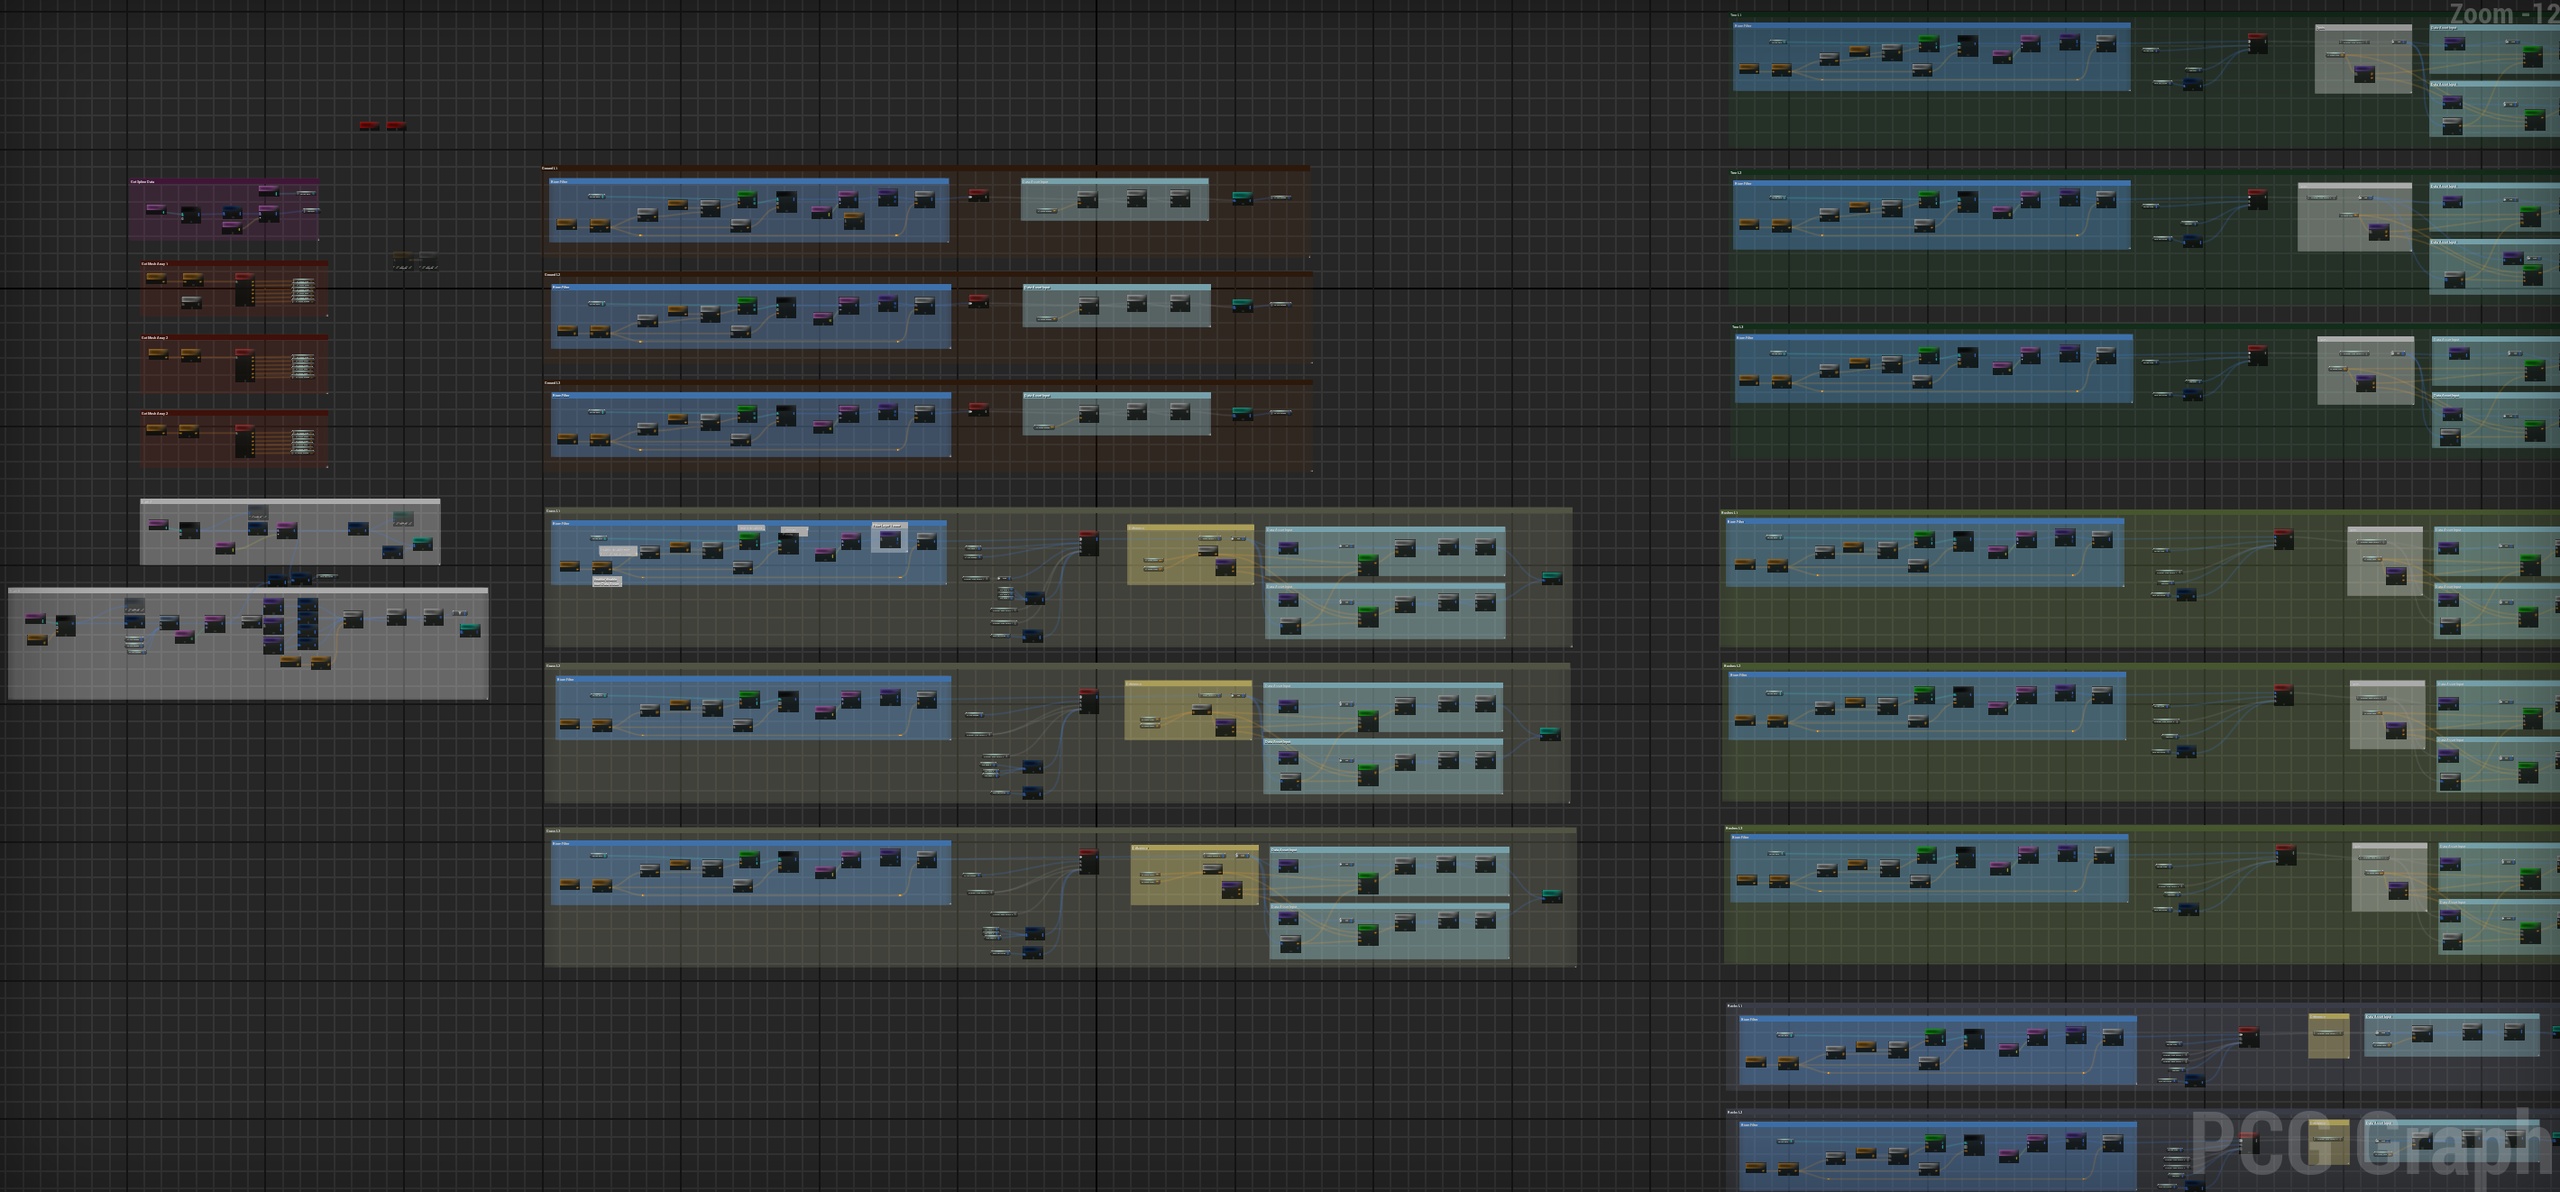Select the yellow Difference comment box in Grass L1

coord(1190,554)
